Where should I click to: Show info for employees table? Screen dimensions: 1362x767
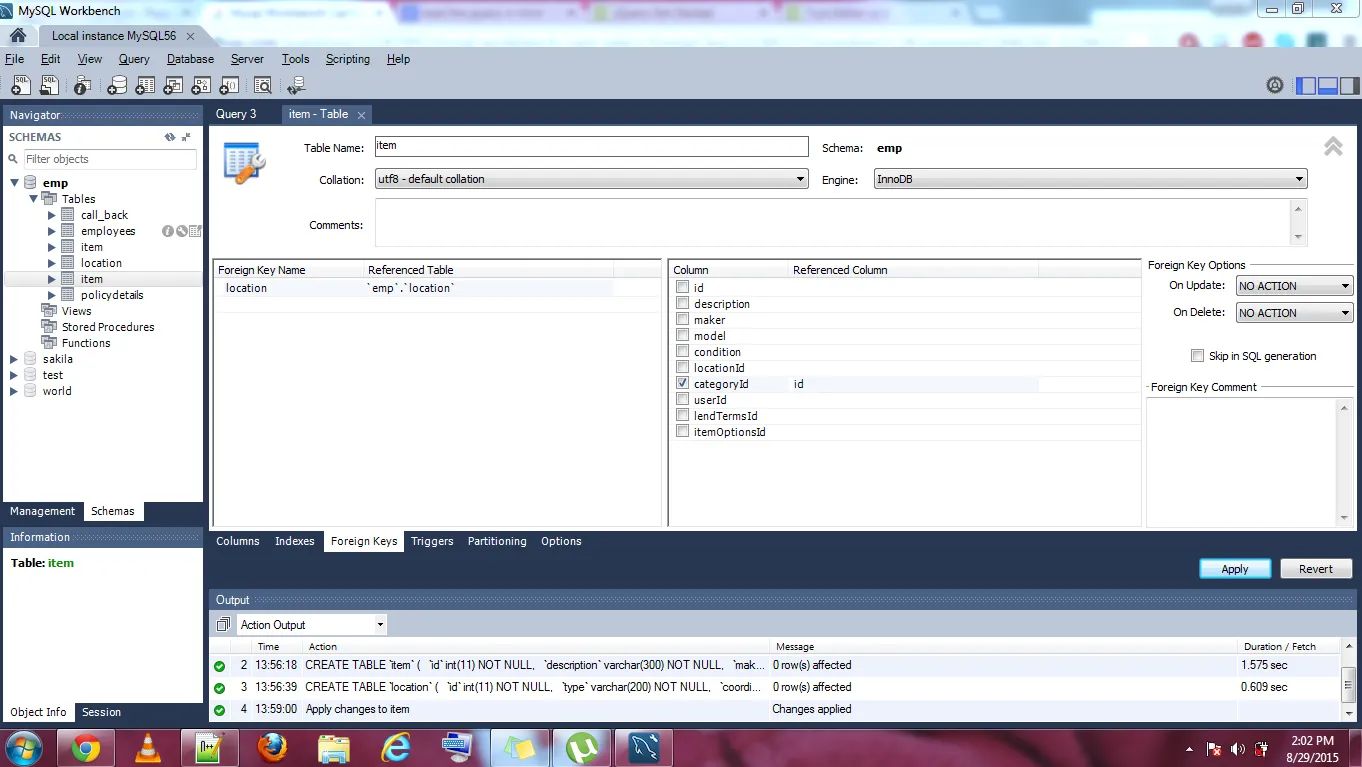click(x=168, y=231)
